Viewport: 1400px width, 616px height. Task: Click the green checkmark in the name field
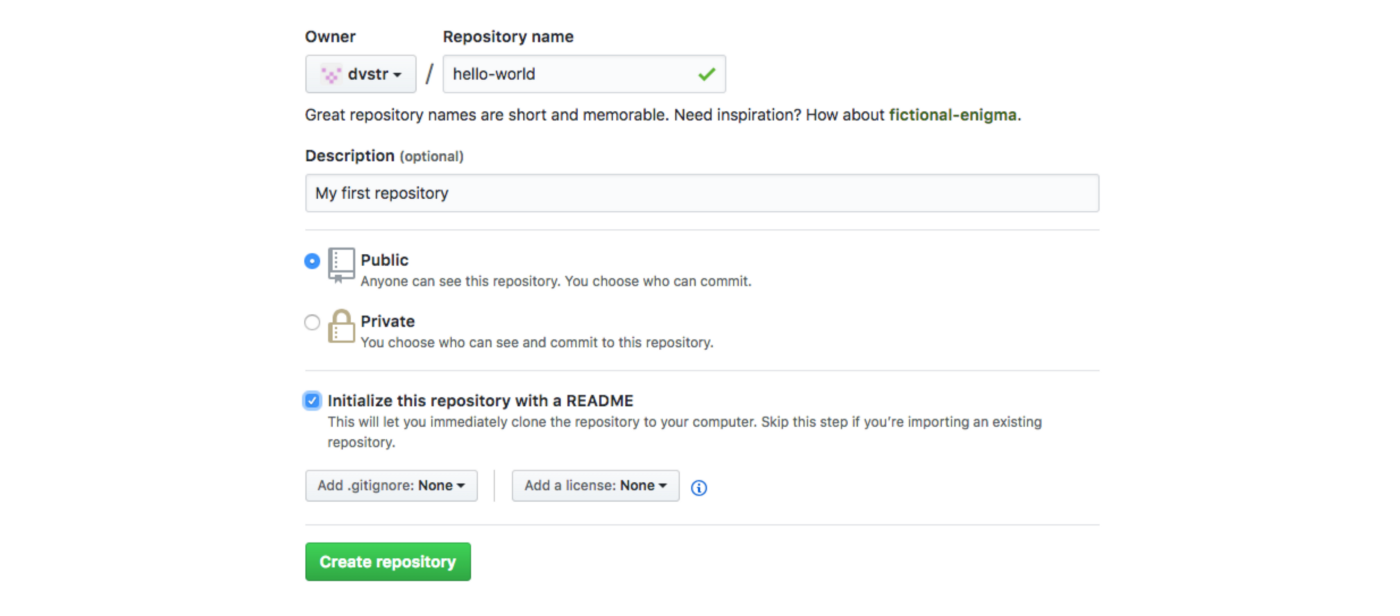[x=707, y=74]
